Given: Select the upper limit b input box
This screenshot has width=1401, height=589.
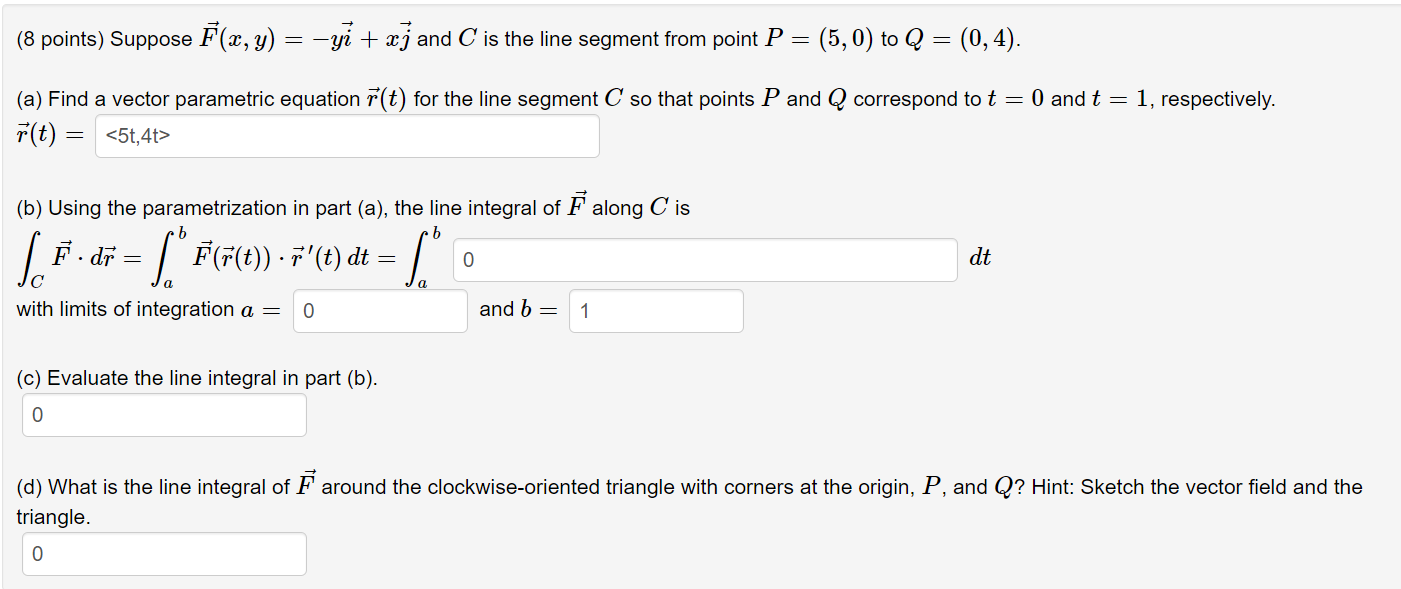Looking at the screenshot, I should point(656,311).
